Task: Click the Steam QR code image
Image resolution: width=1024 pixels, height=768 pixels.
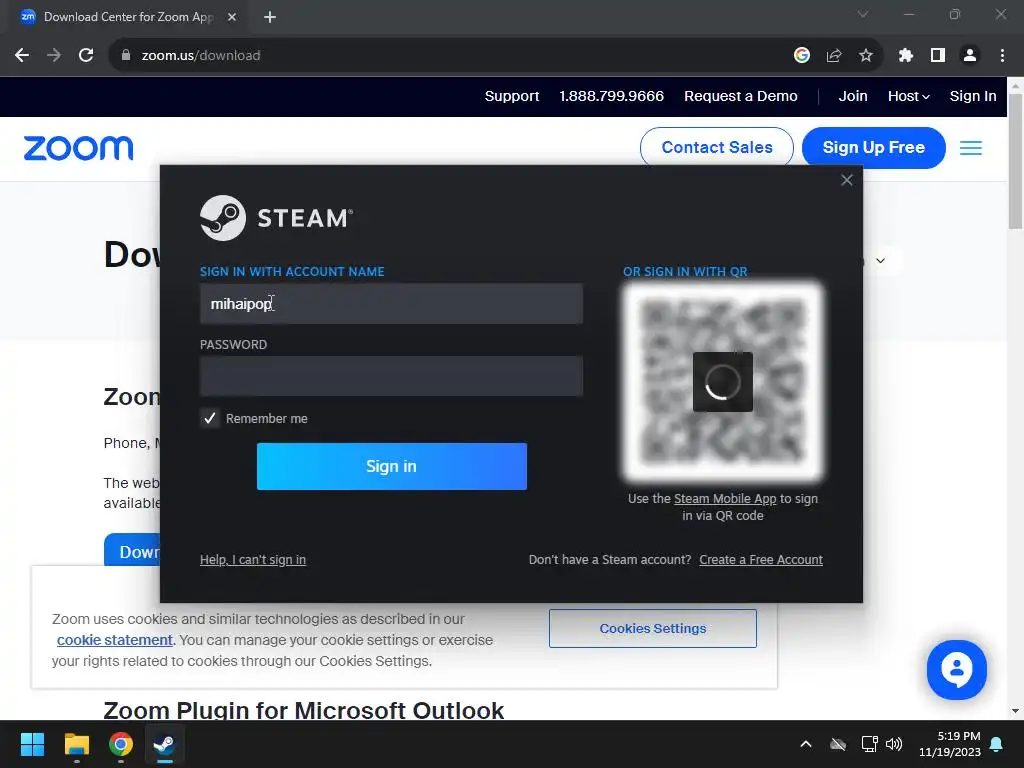Action: [x=723, y=382]
